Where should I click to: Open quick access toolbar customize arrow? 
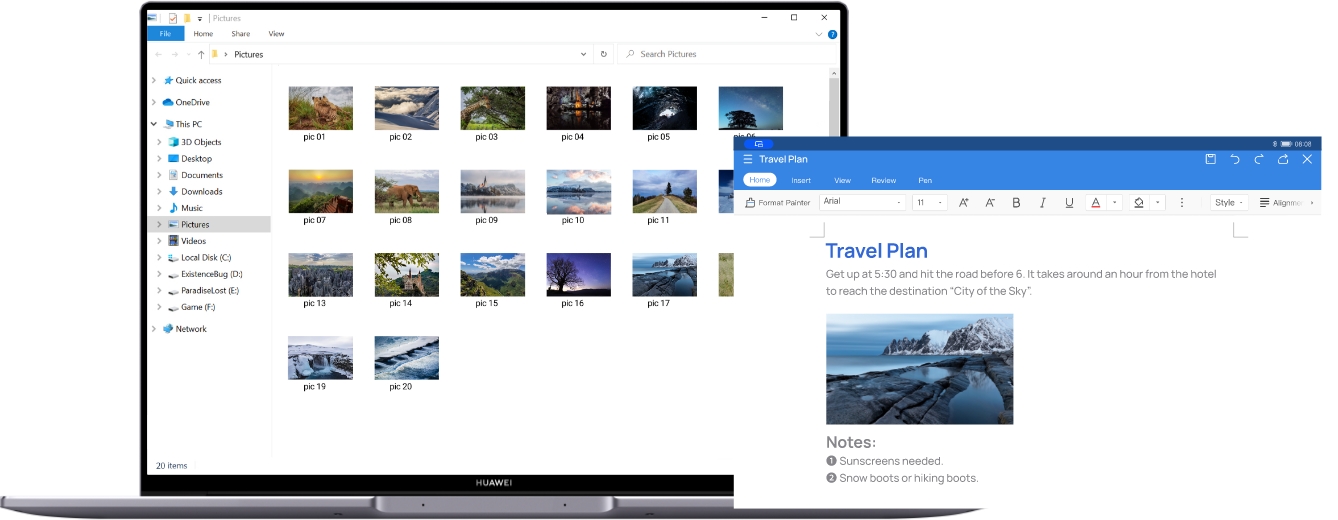(x=199, y=18)
